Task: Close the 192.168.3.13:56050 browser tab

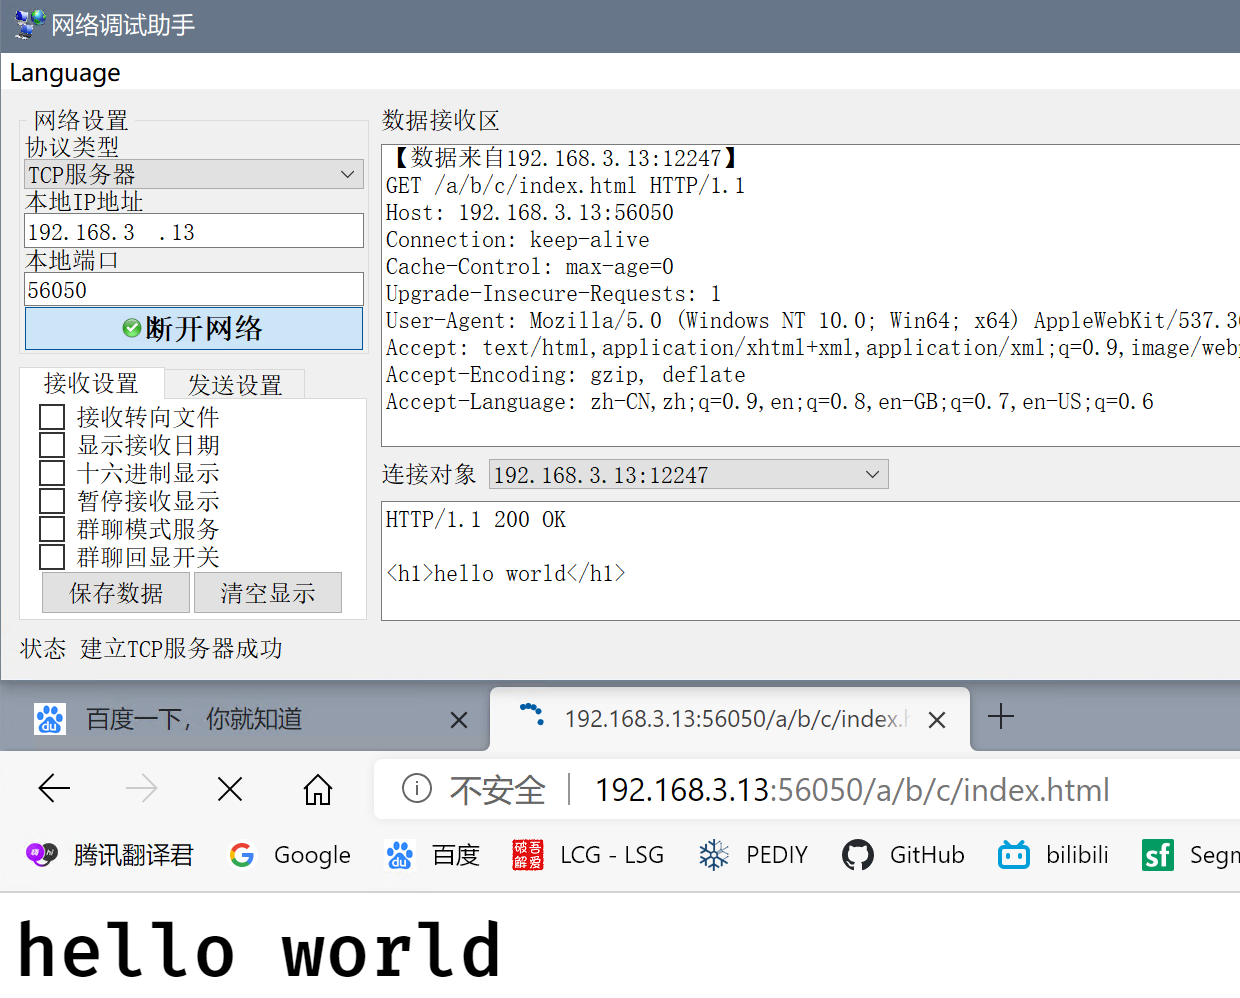Action: (937, 720)
